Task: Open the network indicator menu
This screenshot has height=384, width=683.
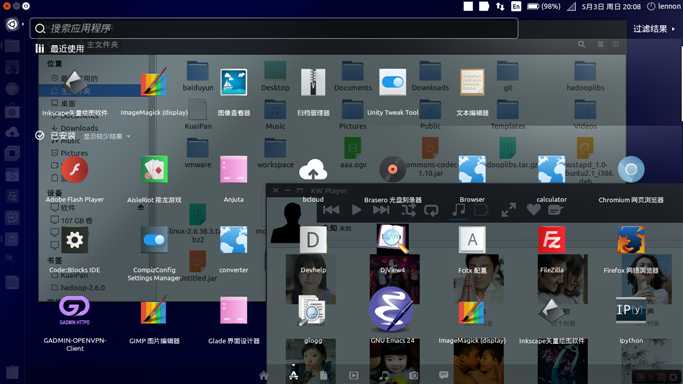Action: tap(500, 6)
